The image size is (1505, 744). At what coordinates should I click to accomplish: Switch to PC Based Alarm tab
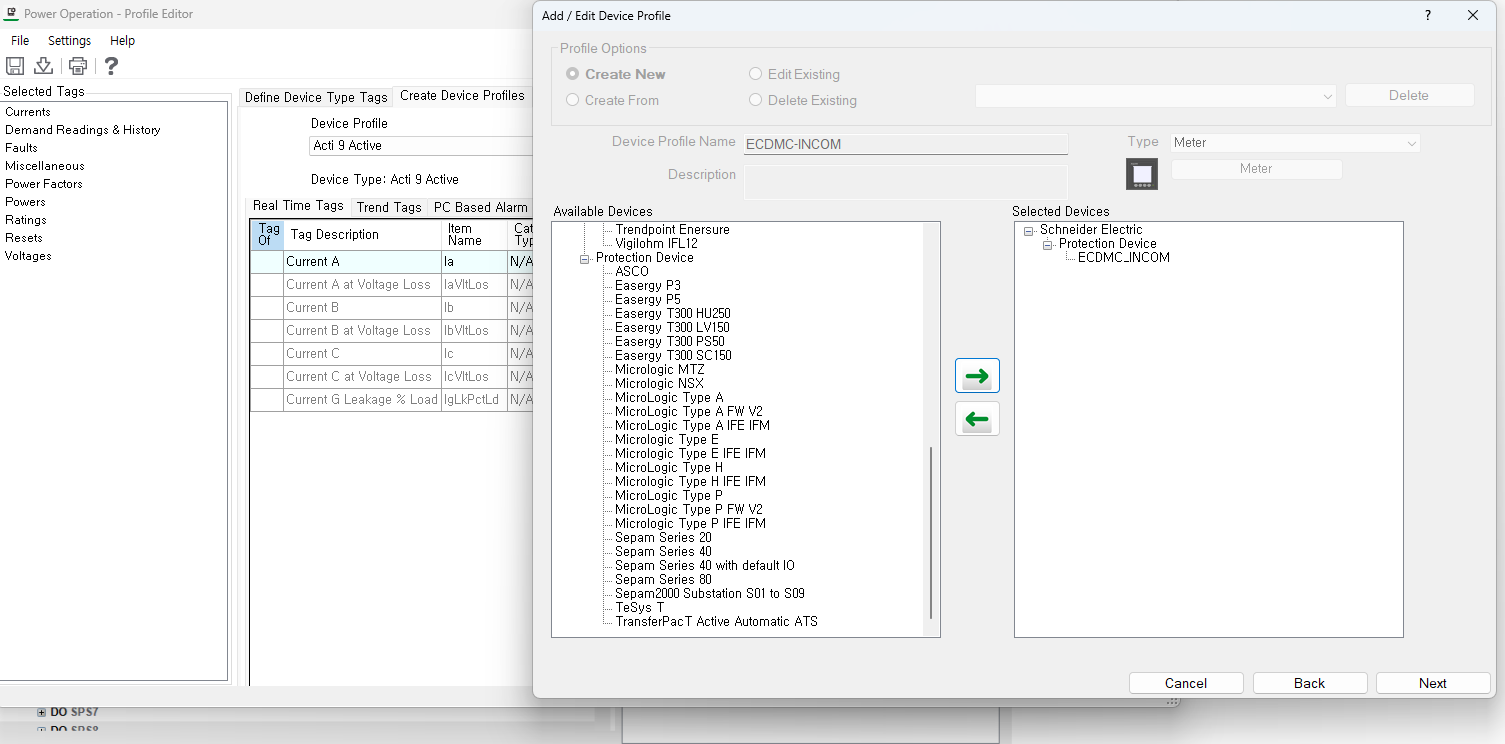(480, 207)
